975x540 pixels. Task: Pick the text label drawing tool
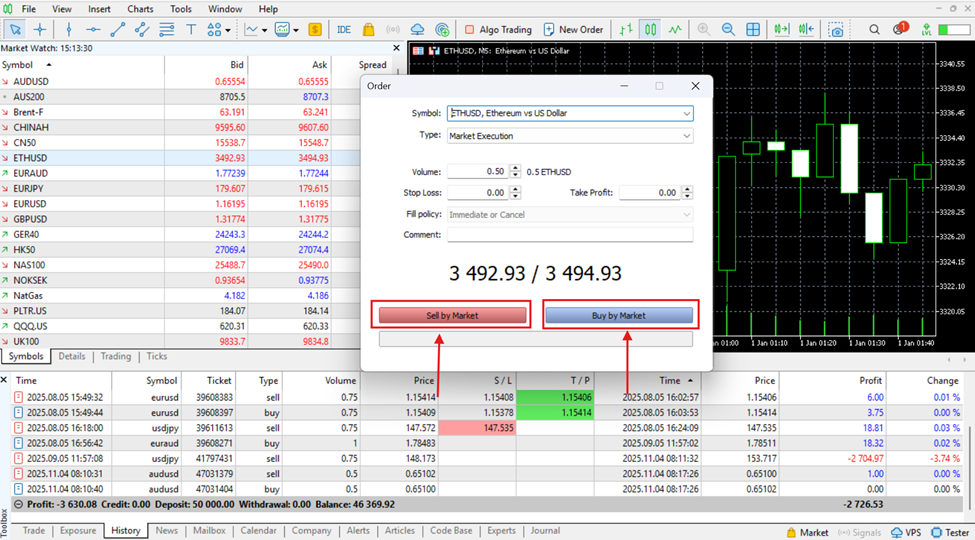click(x=191, y=29)
